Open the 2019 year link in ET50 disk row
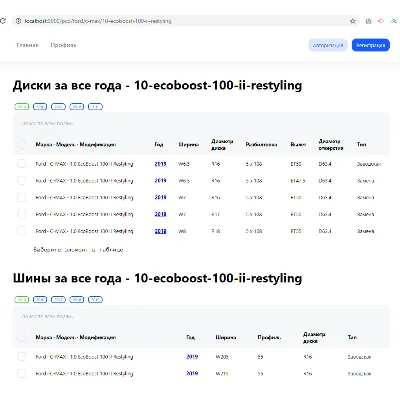 (160, 164)
